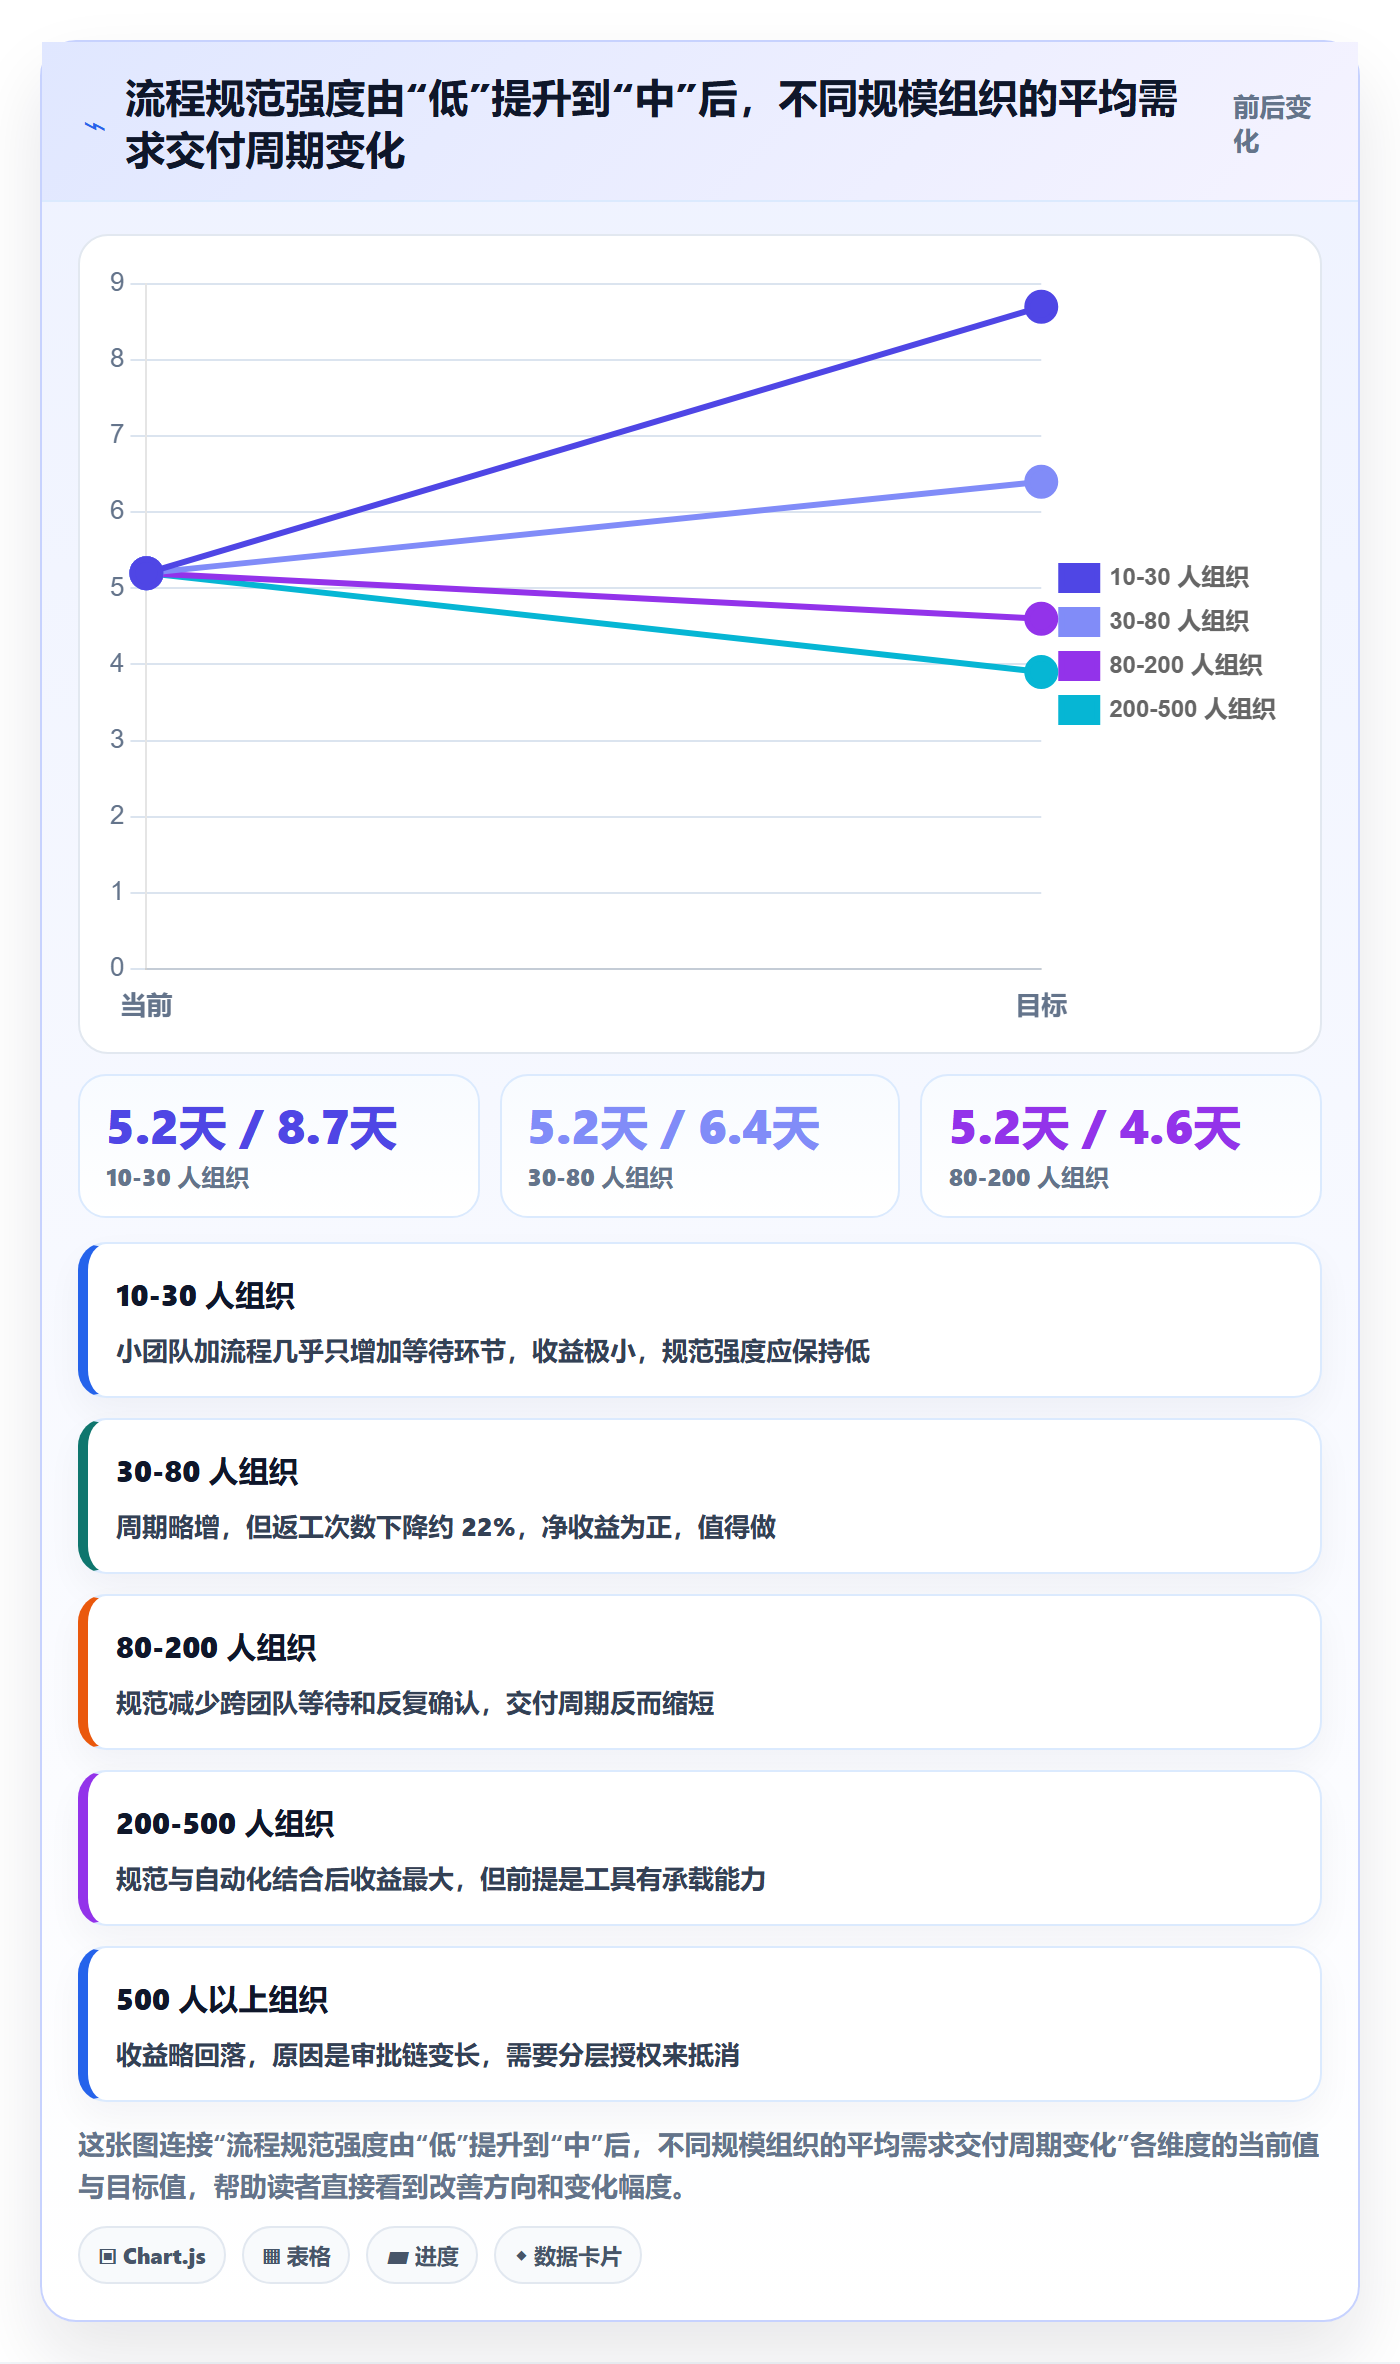Toggle the 30-80 人组织 legend swatch
Image resolution: width=1400 pixels, height=2364 pixels.
(x=1078, y=621)
